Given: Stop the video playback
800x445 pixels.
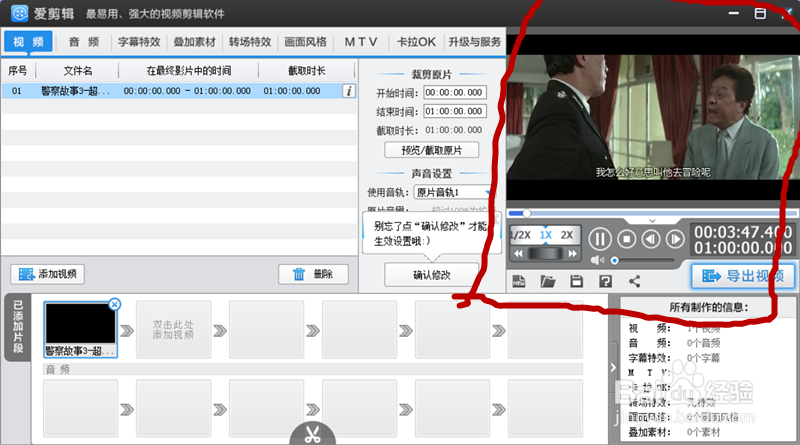Looking at the screenshot, I should (x=627, y=239).
